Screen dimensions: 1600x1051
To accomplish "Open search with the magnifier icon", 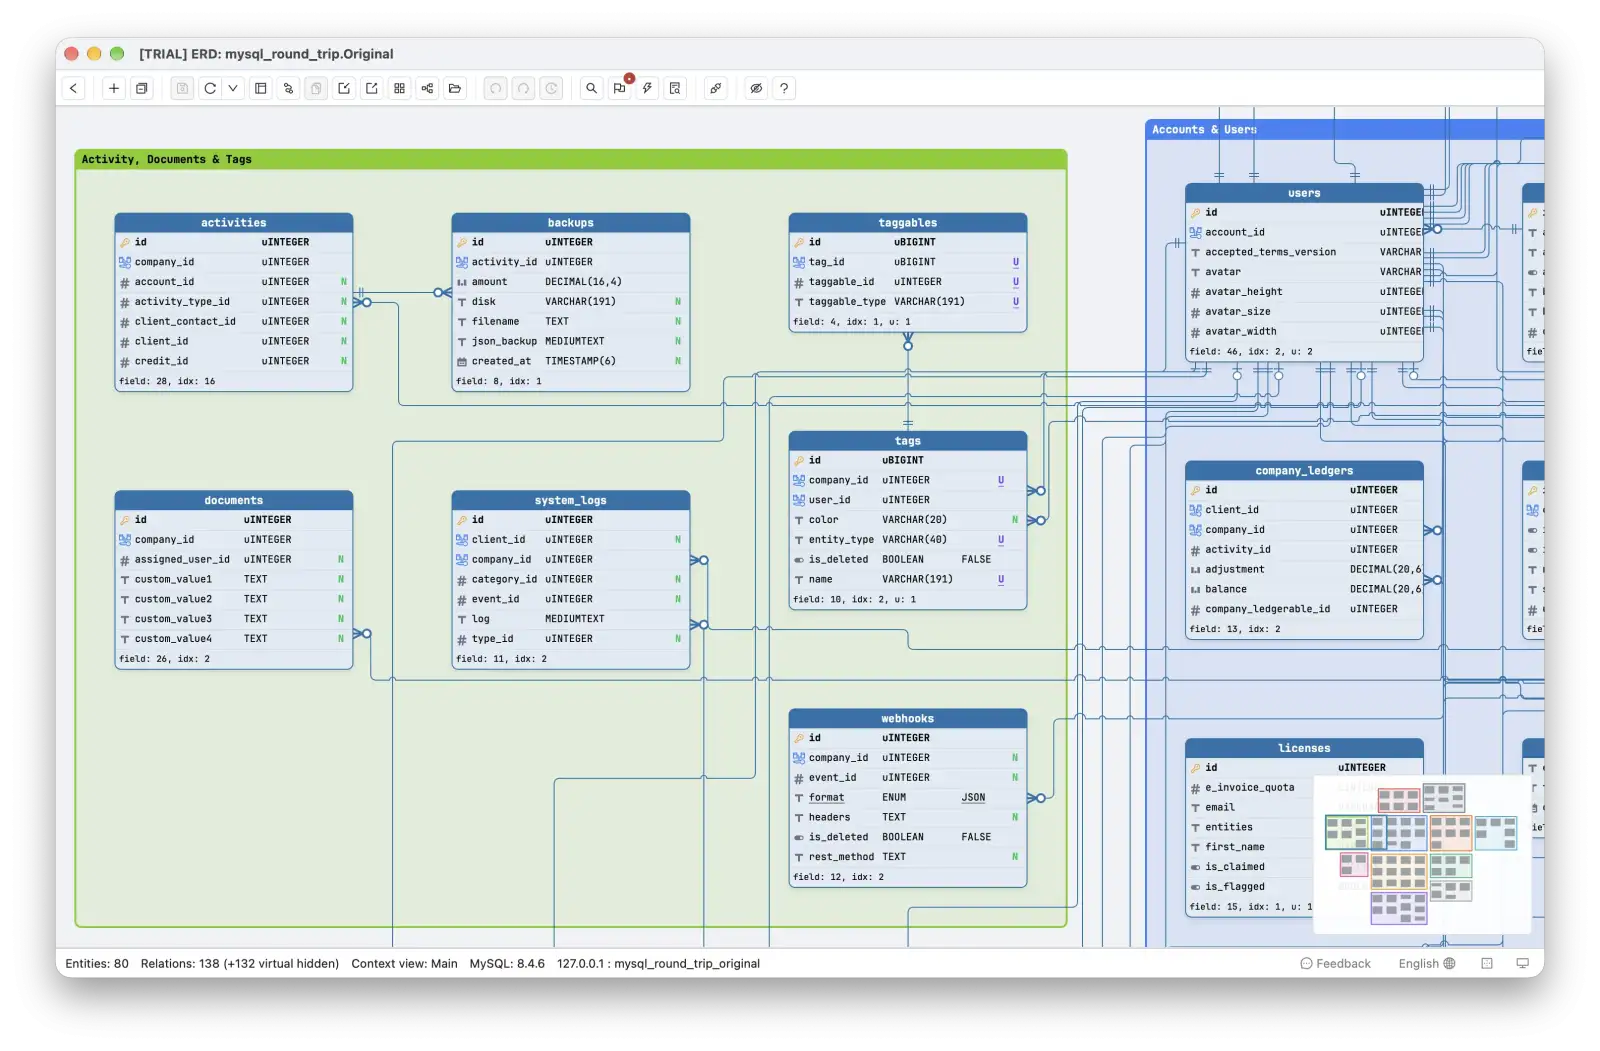I will [592, 88].
